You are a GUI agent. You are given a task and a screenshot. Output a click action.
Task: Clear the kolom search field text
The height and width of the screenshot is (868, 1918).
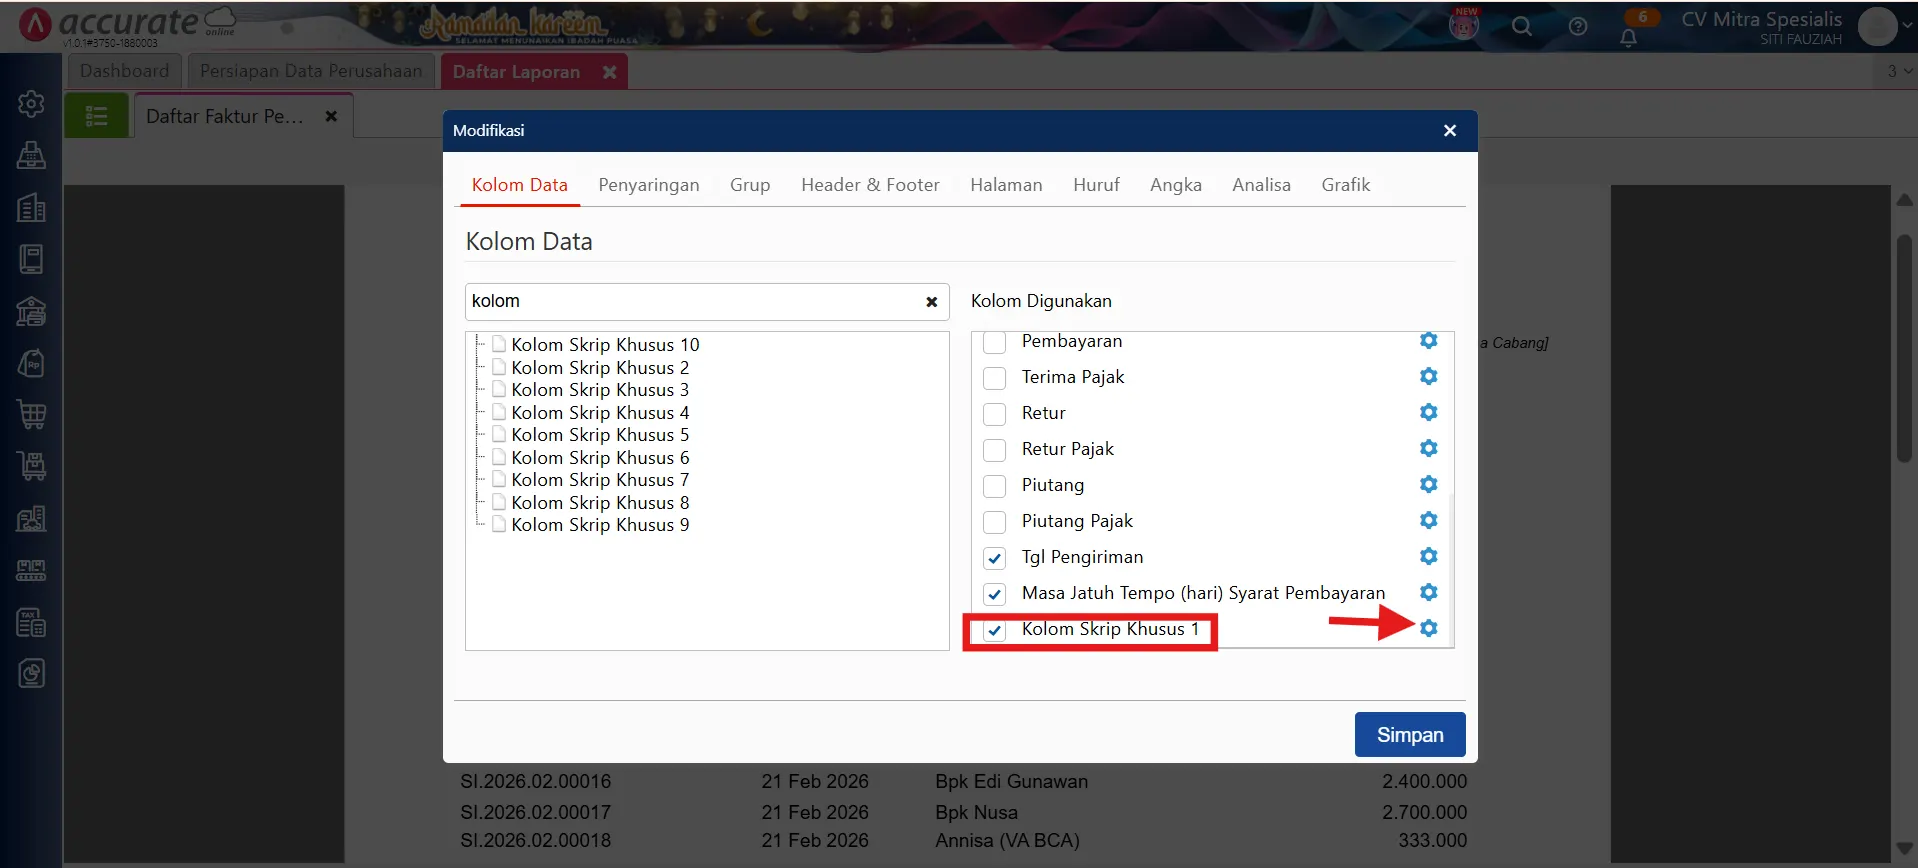click(x=931, y=302)
